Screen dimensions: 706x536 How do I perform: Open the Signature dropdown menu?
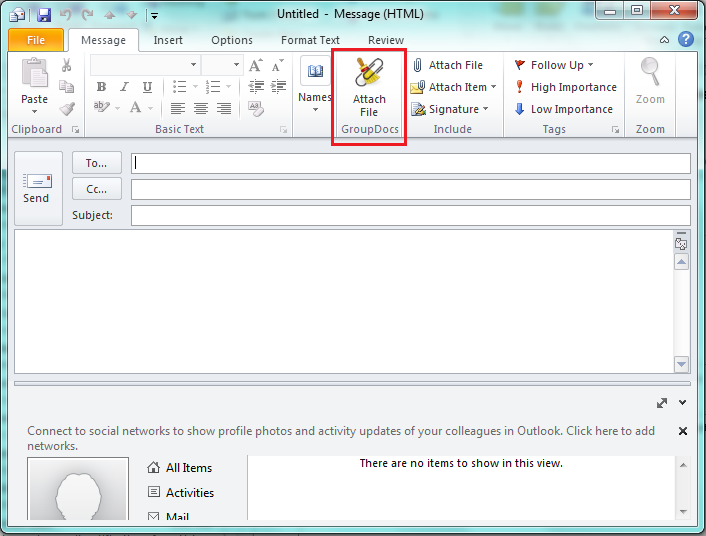pyautogui.click(x=451, y=109)
